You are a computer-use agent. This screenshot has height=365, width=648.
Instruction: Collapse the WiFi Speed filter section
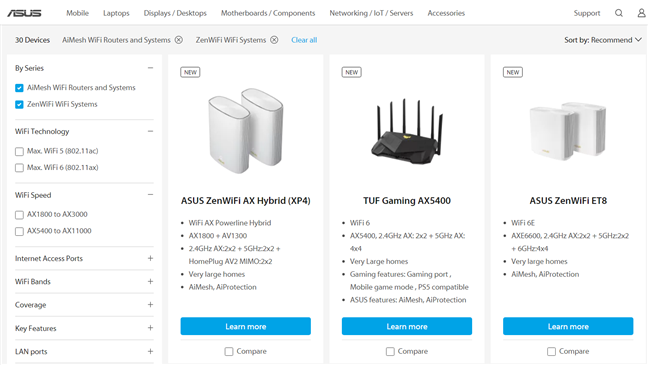pyautogui.click(x=150, y=195)
